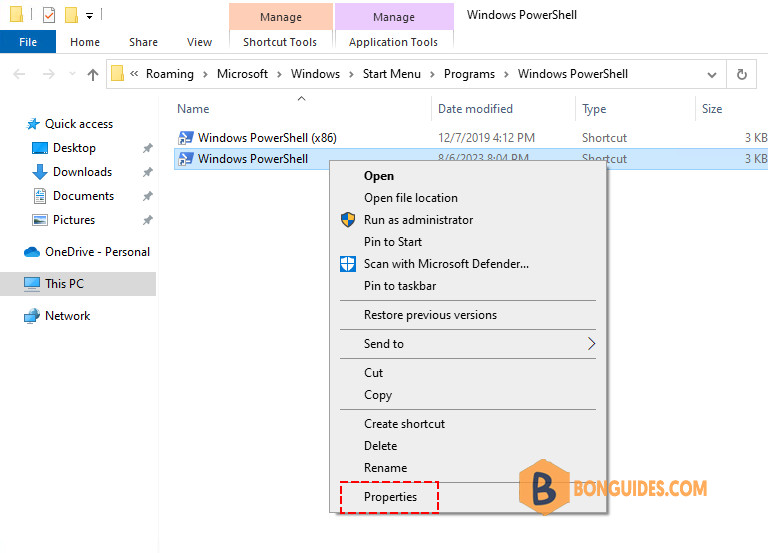Click the Back navigation arrow
The height and width of the screenshot is (553, 768).
[19, 74]
